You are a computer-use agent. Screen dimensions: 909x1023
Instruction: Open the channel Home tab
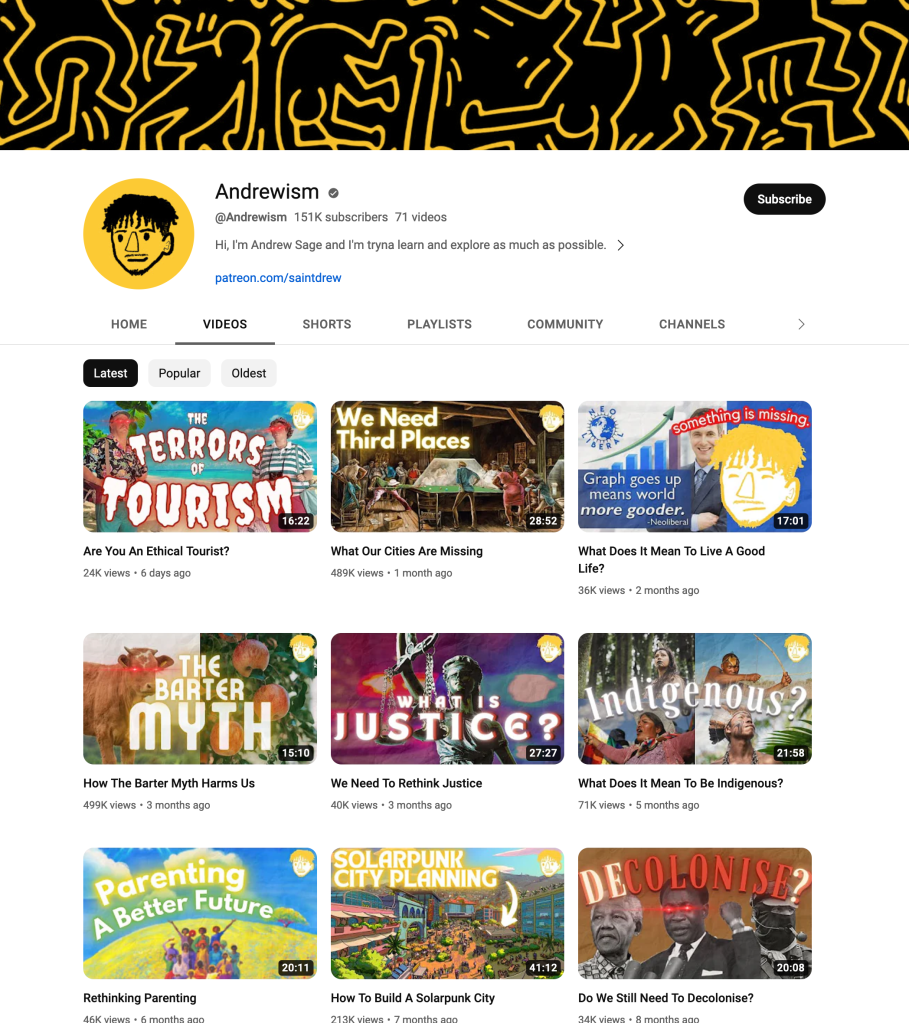(129, 324)
